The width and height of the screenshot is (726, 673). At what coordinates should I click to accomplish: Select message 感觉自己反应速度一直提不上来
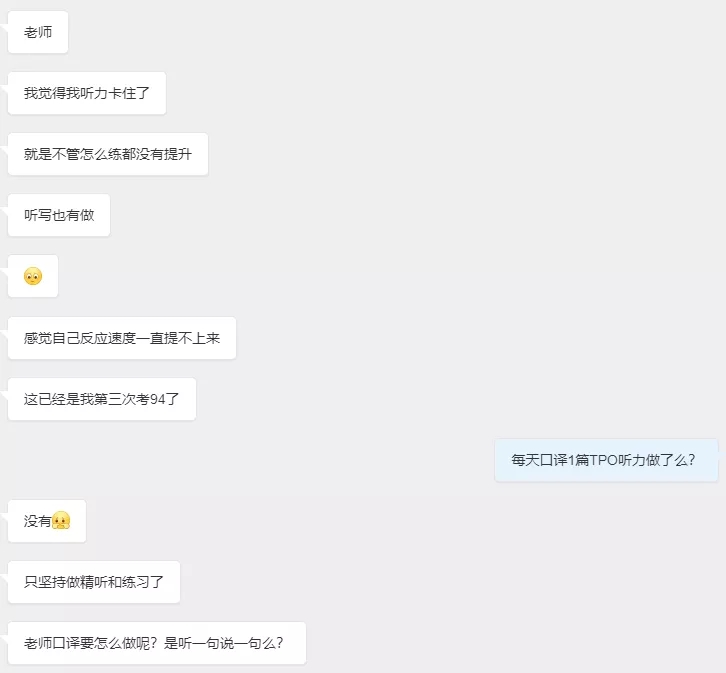pos(122,338)
